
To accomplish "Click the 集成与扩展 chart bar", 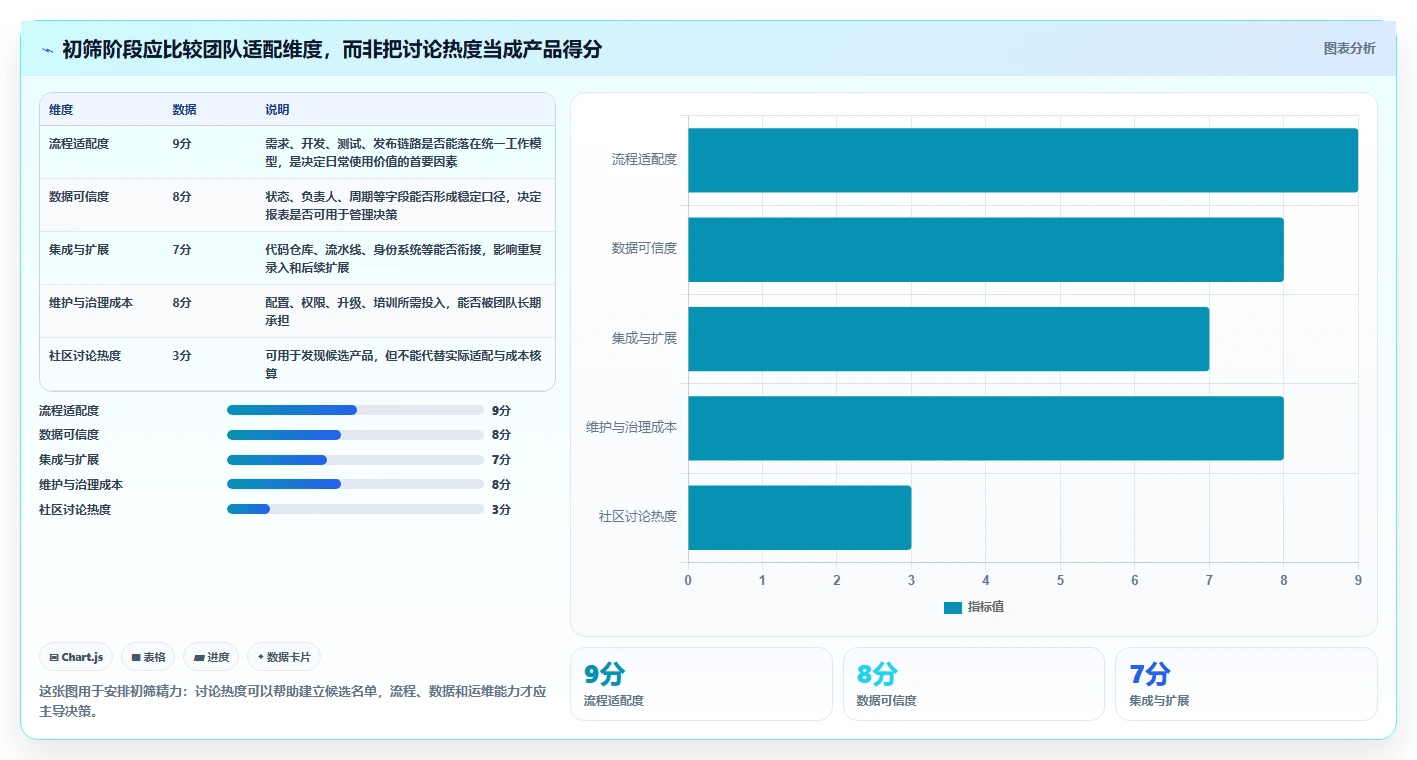I will pos(948,339).
